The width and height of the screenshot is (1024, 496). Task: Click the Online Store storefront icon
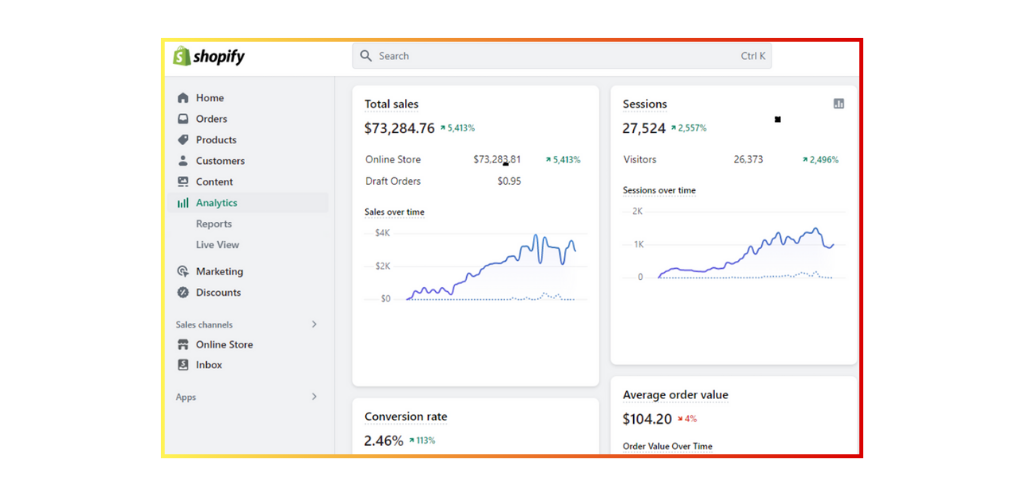pos(183,345)
